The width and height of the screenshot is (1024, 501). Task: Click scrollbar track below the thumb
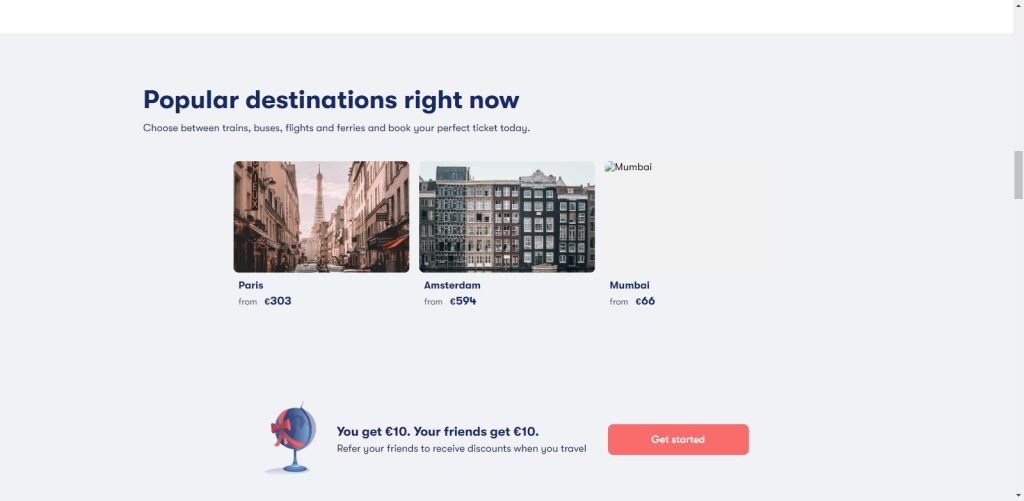(x=1018, y=350)
